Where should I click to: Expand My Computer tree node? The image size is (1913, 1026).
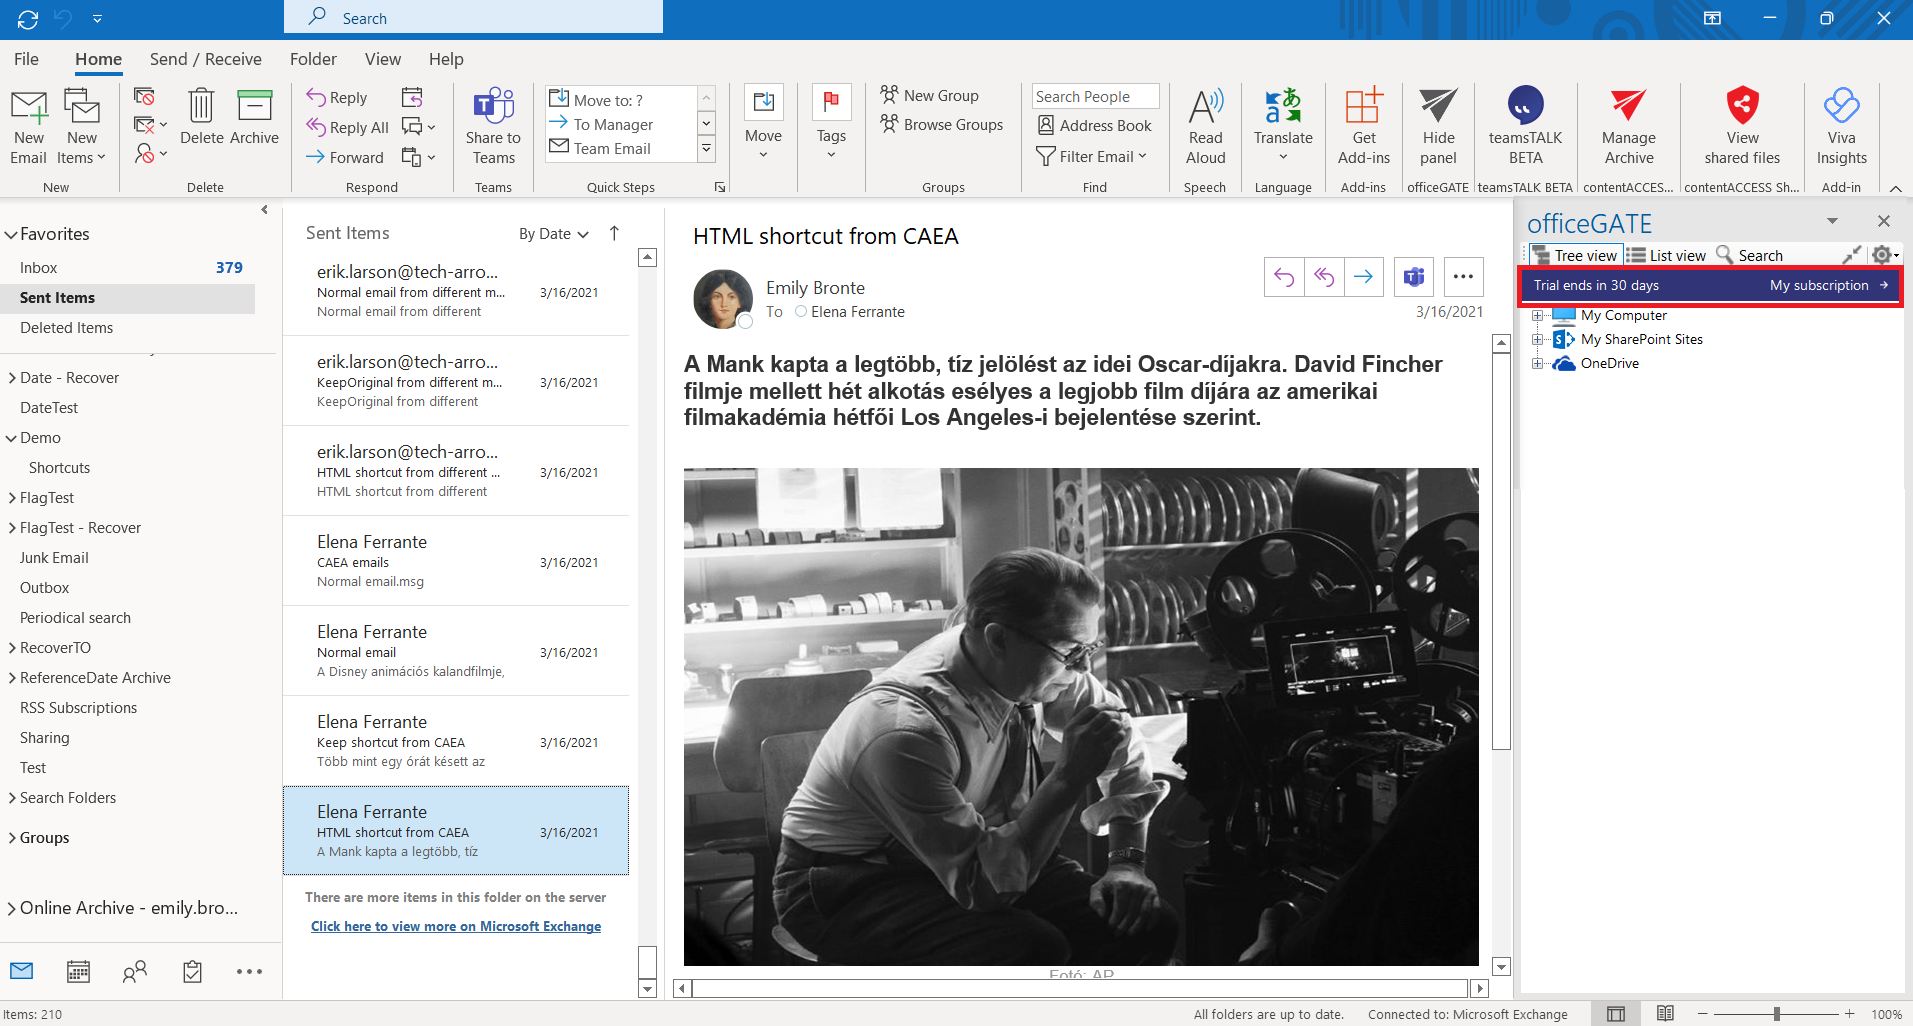pyautogui.click(x=1537, y=316)
